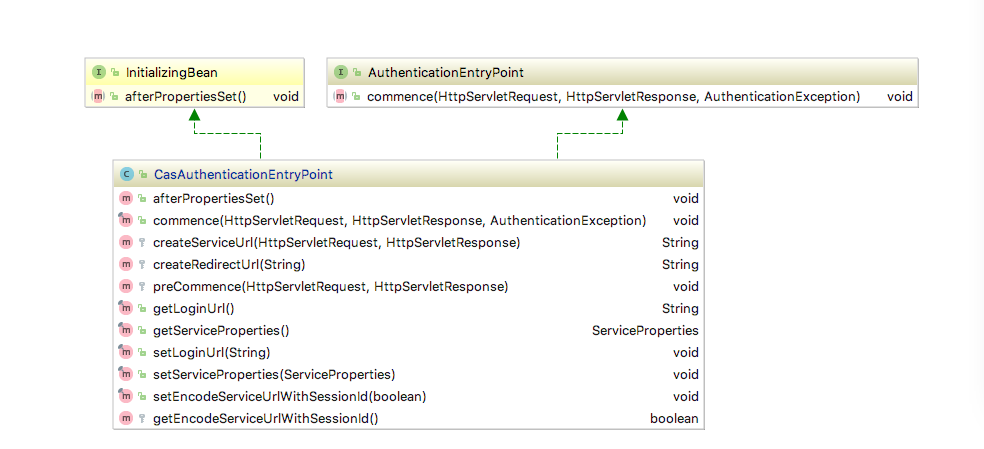Click method icon of setLoginUrl(String) row

click(126, 352)
